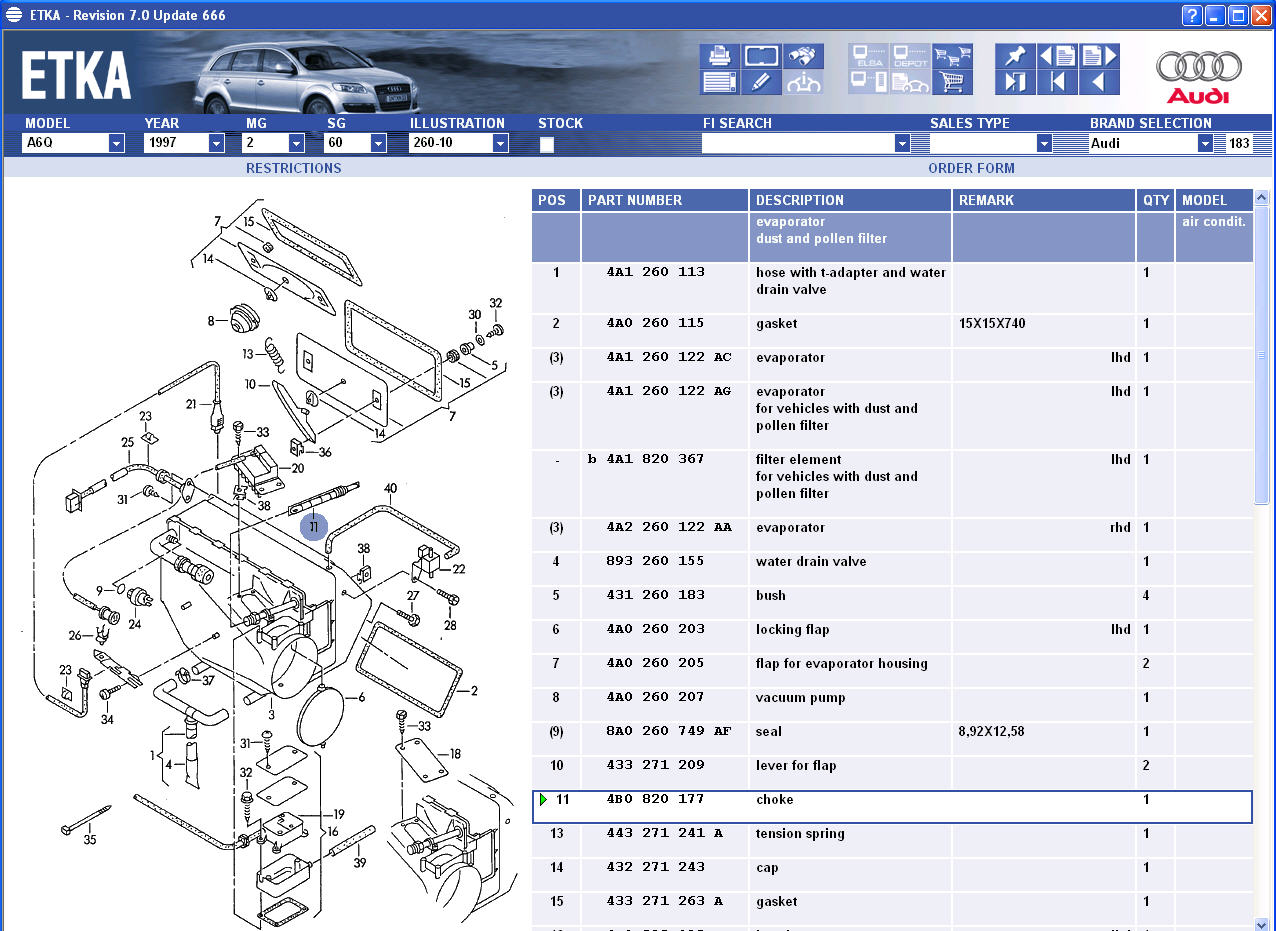Click the Audi rings logo
Viewport: 1276px width, 931px height.
pyautogui.click(x=1198, y=69)
